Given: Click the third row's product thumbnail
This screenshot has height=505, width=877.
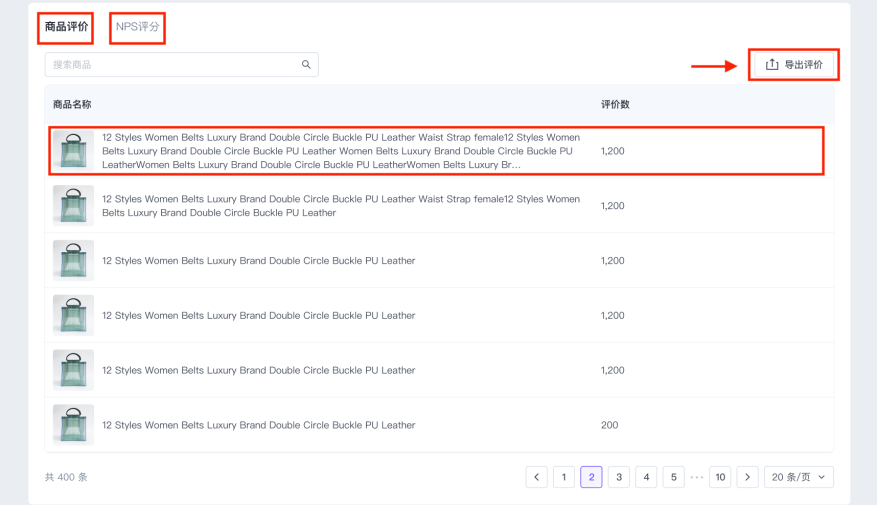Looking at the screenshot, I should pos(73,261).
